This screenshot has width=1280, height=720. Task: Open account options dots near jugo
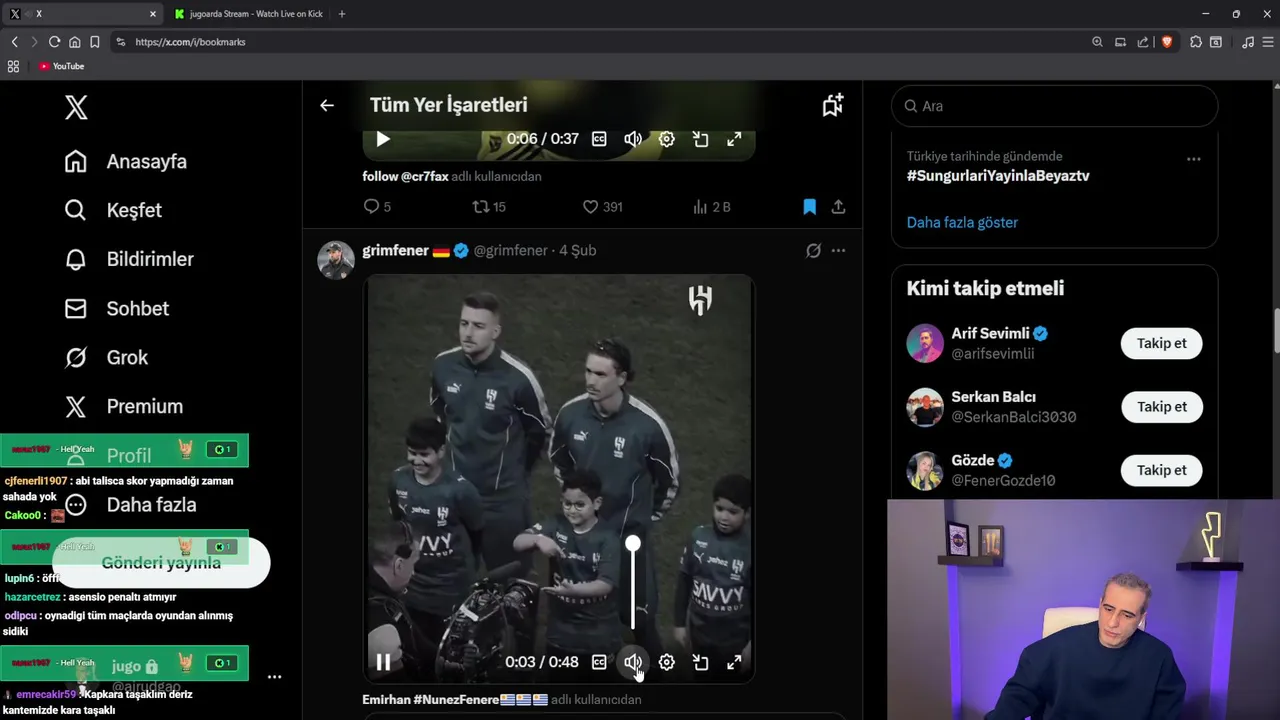click(274, 677)
